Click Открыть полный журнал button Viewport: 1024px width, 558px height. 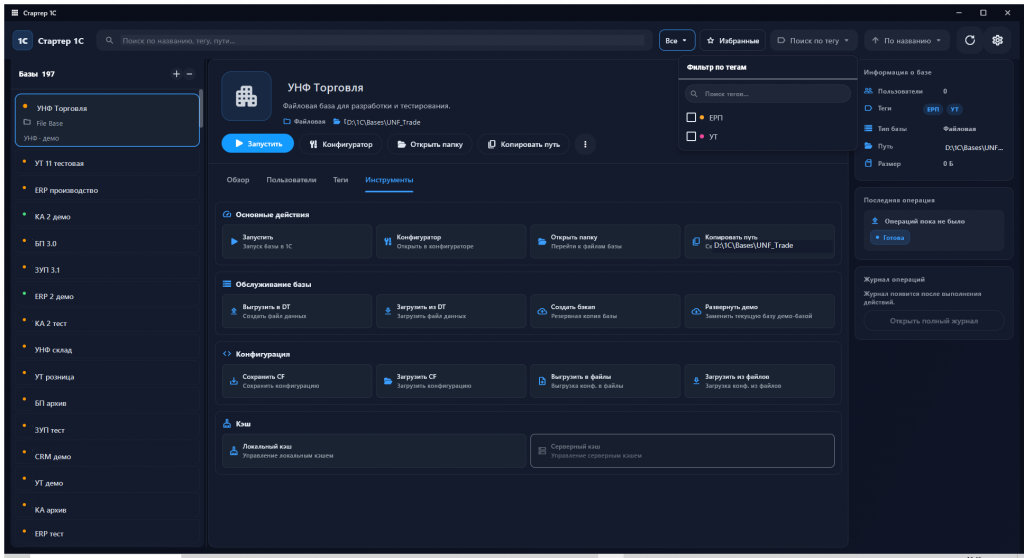[x=933, y=321]
